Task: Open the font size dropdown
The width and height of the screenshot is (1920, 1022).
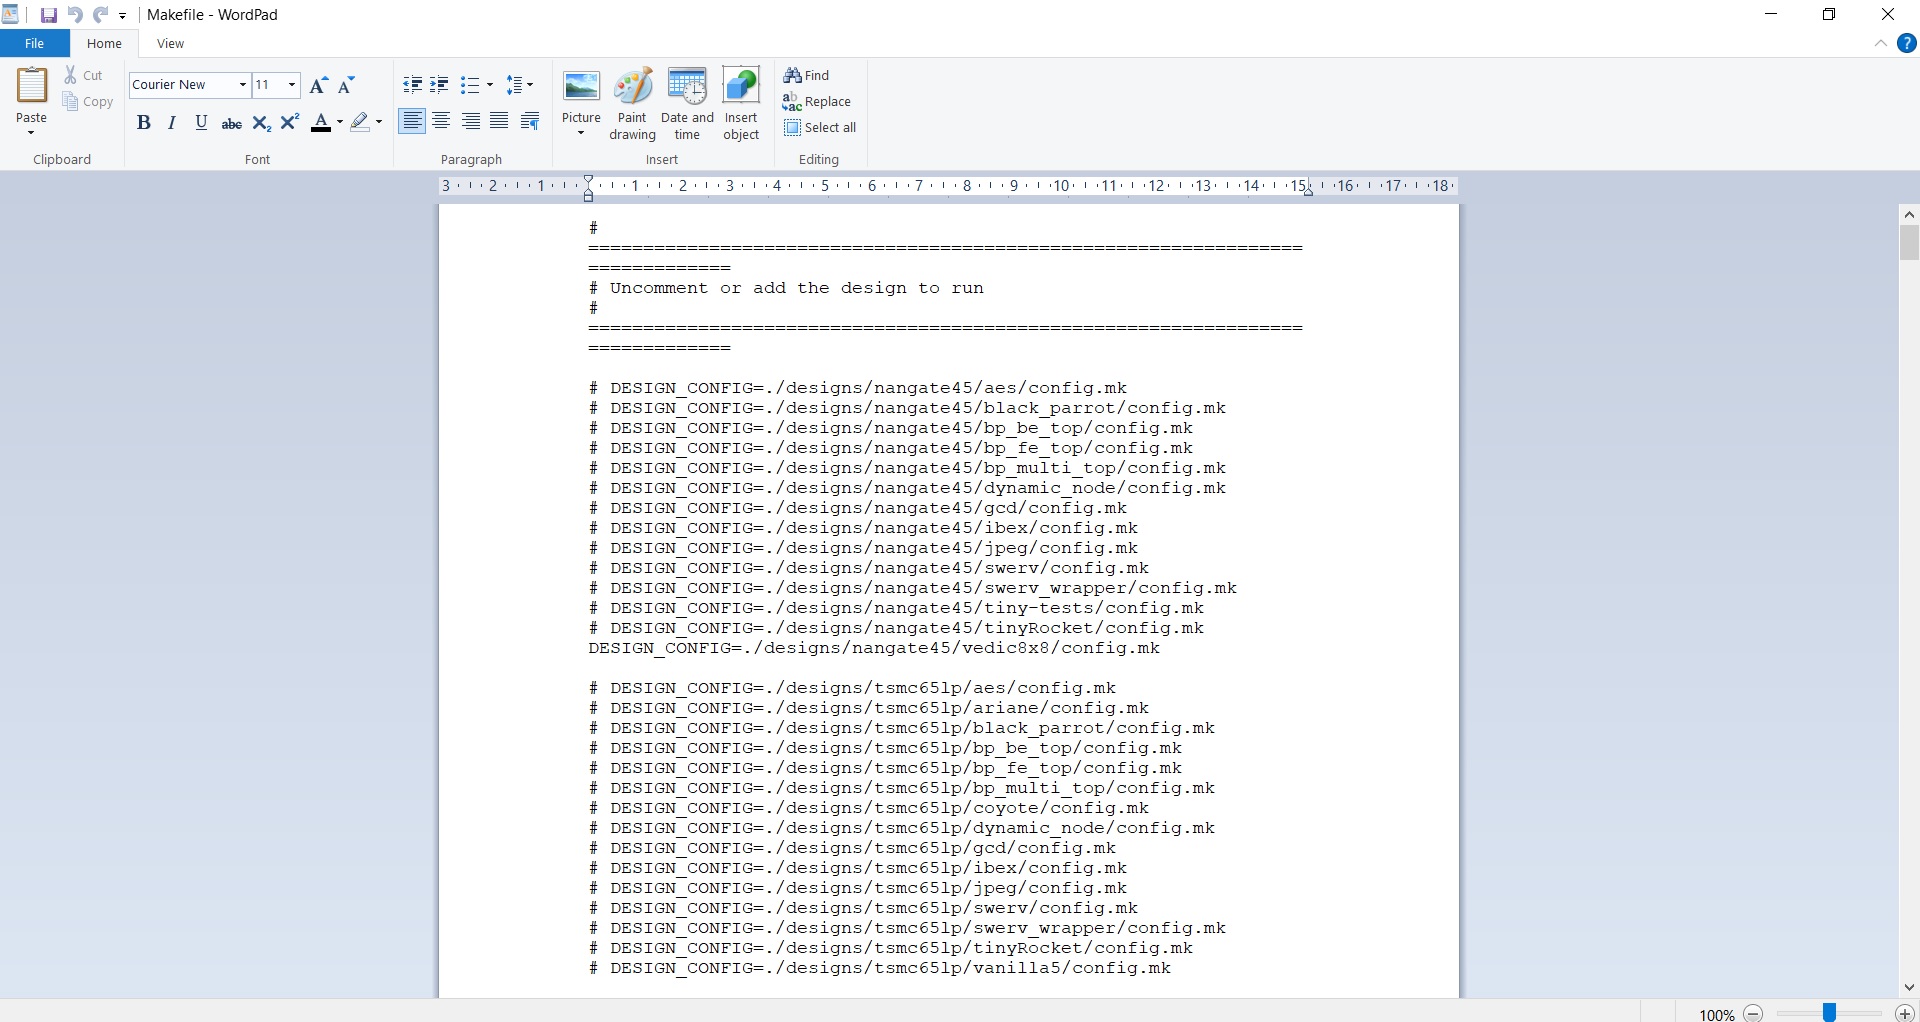Action: point(289,85)
